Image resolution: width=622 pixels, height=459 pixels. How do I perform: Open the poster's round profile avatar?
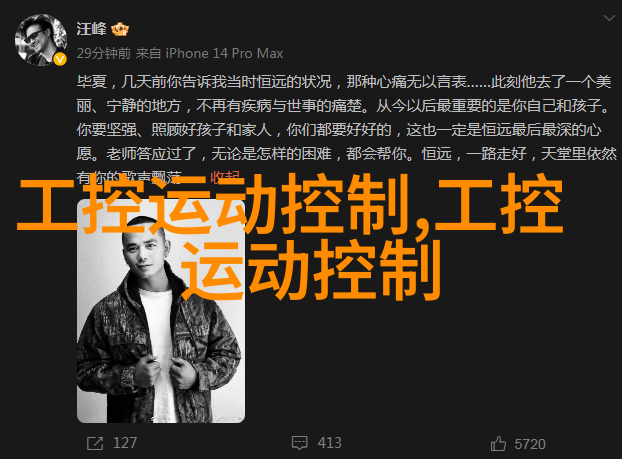[41, 40]
